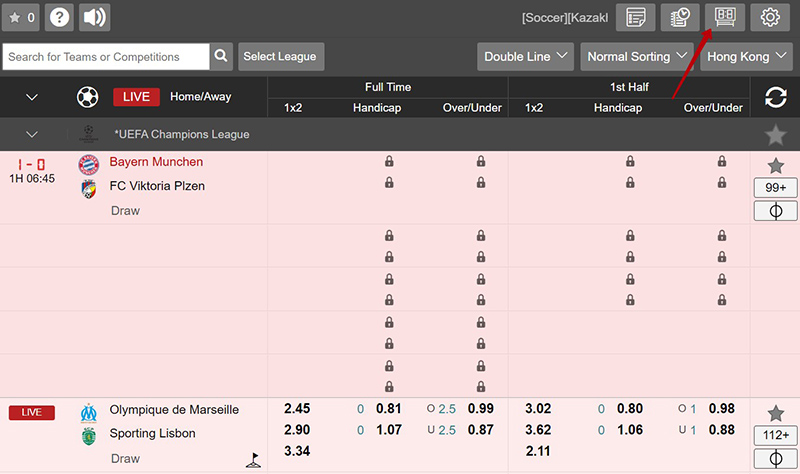Favorite the Olympique de Marseille match star
Screen dimensions: 800x474
[776, 413]
